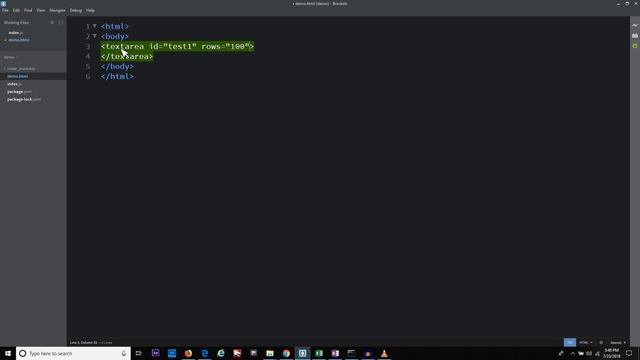Open Firefox from the taskbar
This screenshot has width=640, height=360.
(x=188, y=353)
